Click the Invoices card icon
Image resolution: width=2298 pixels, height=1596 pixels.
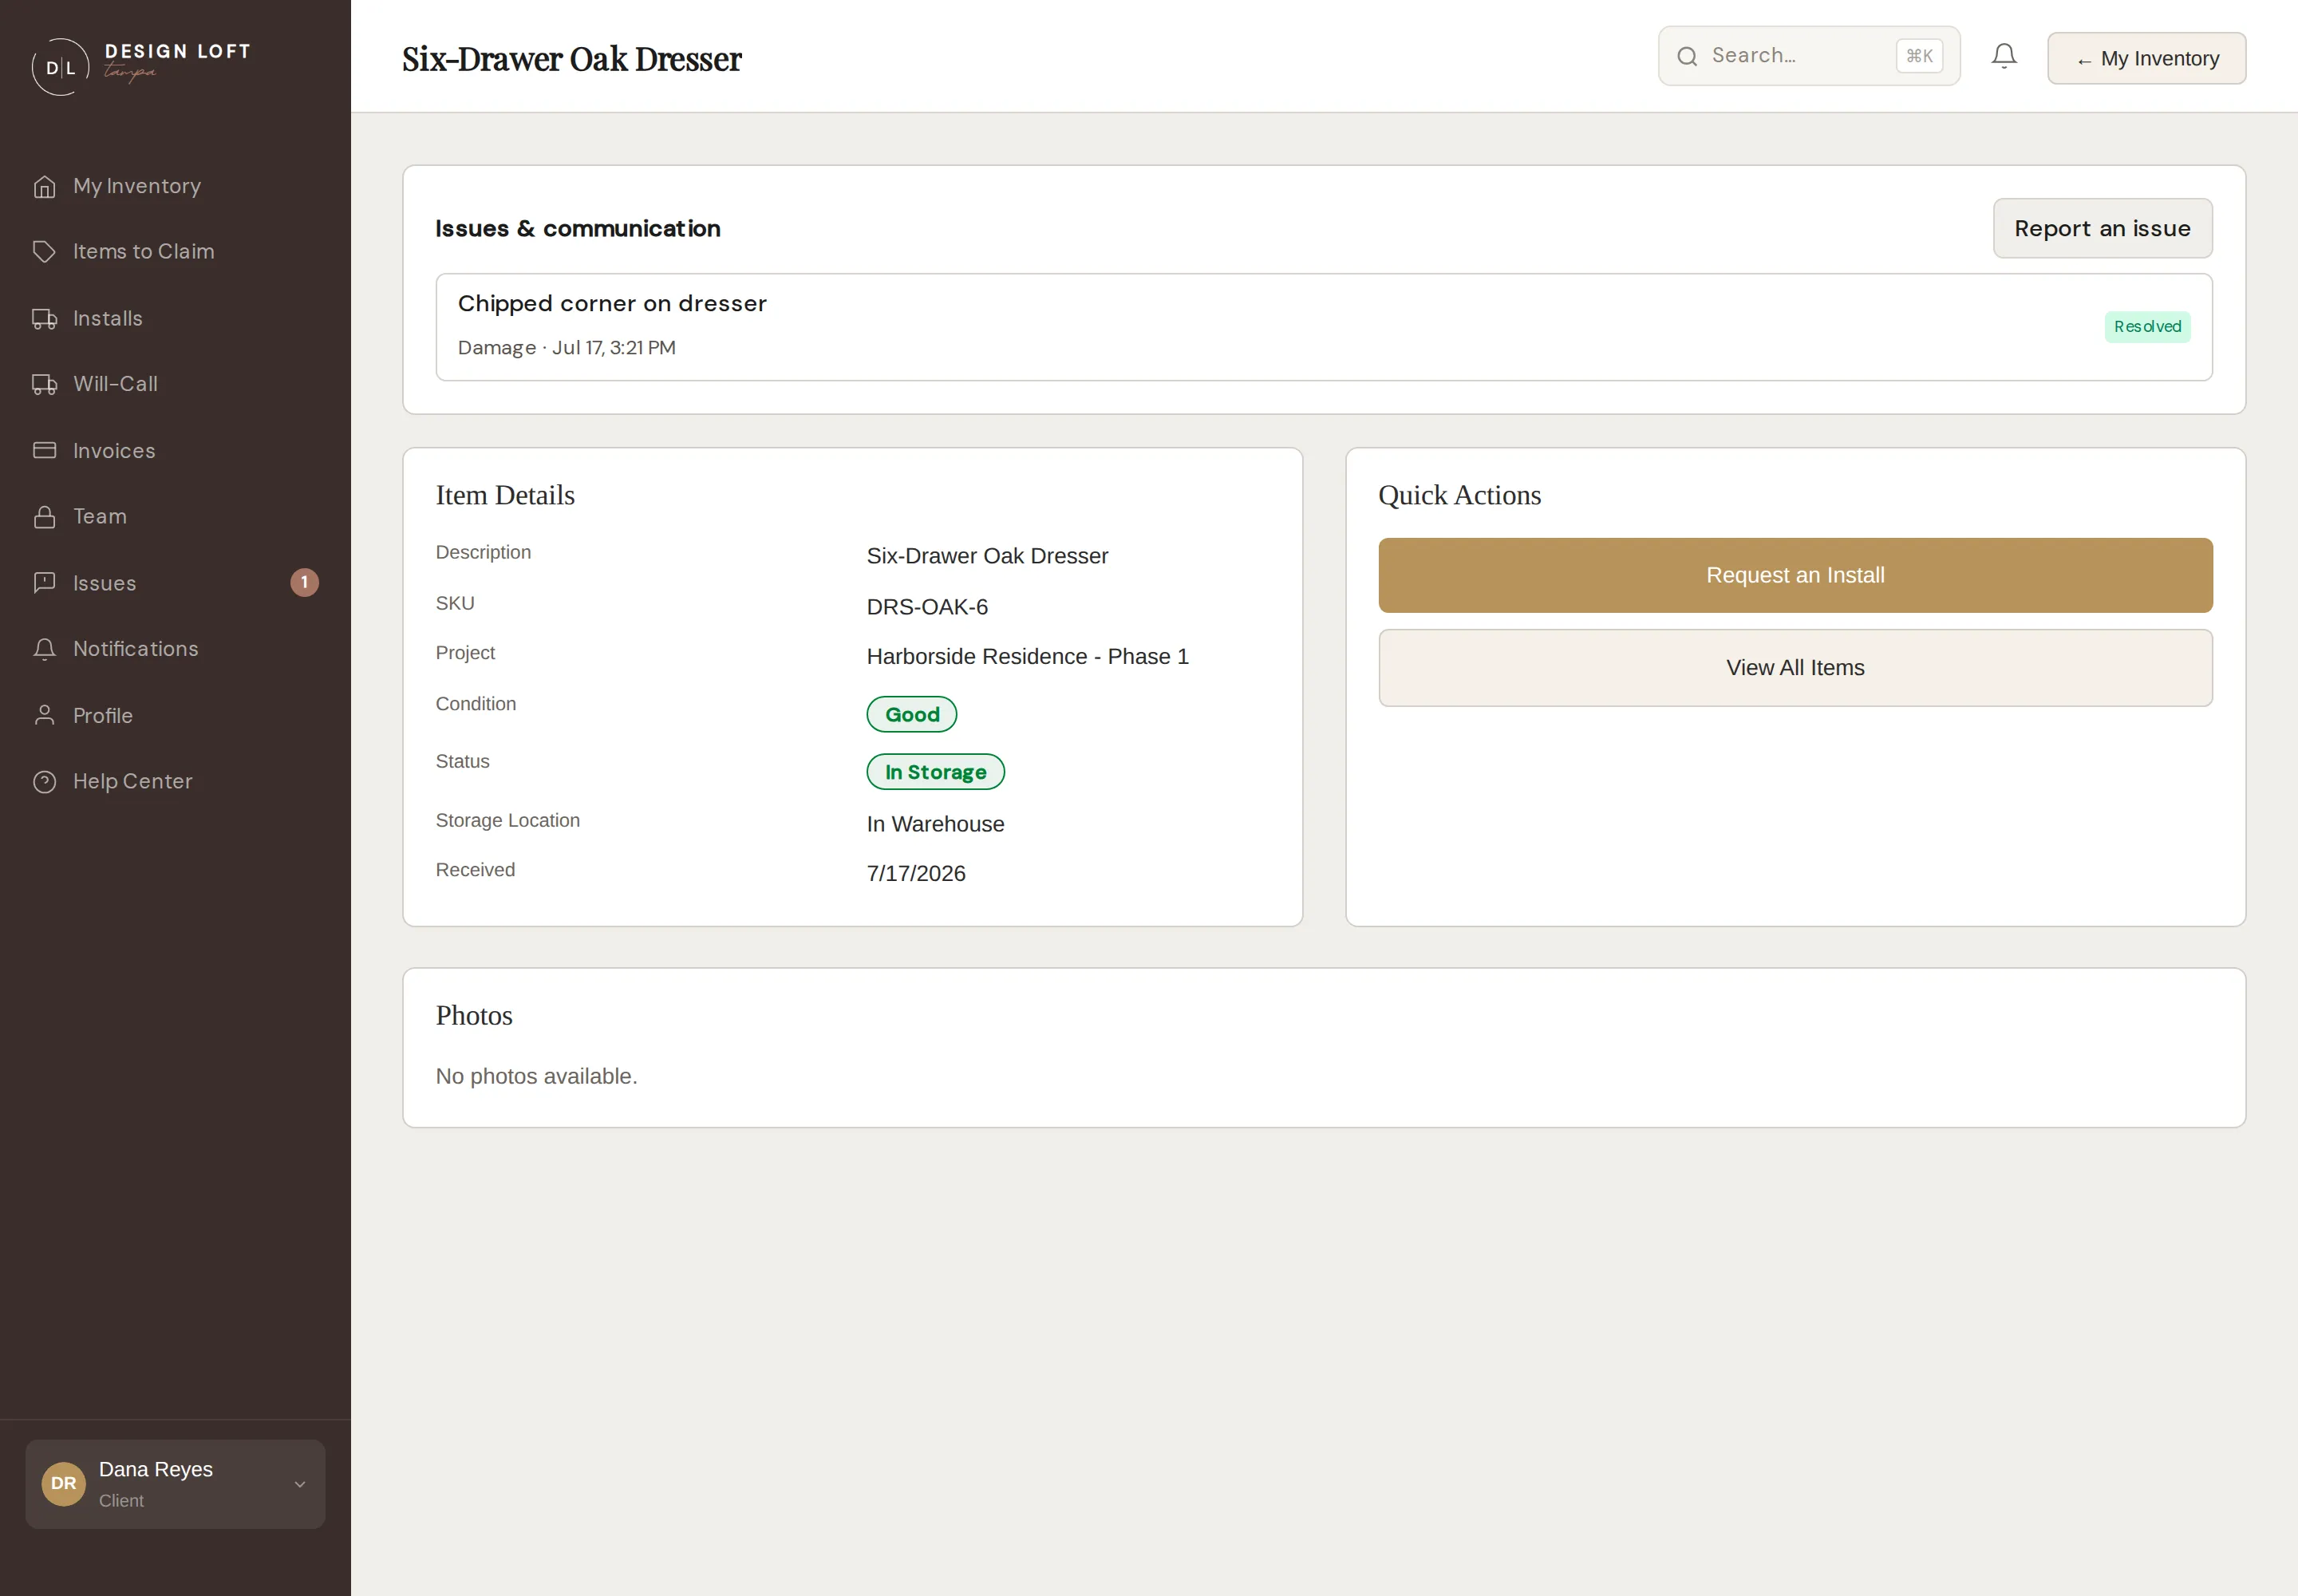[x=44, y=451]
